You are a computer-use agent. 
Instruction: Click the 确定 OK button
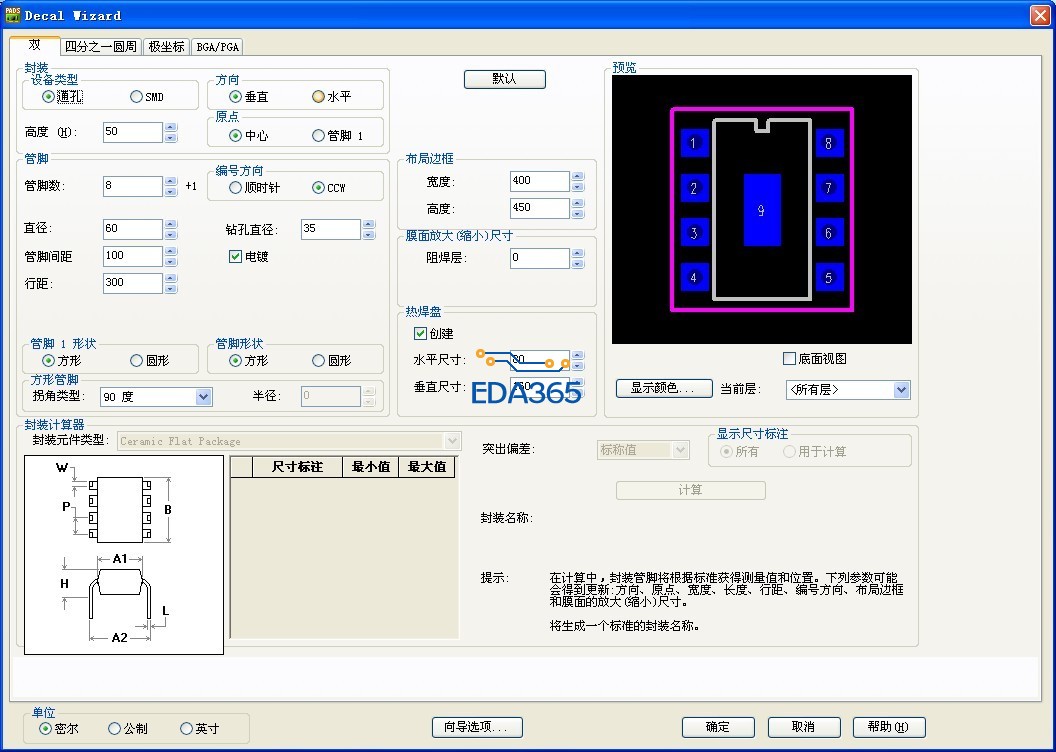pos(717,727)
